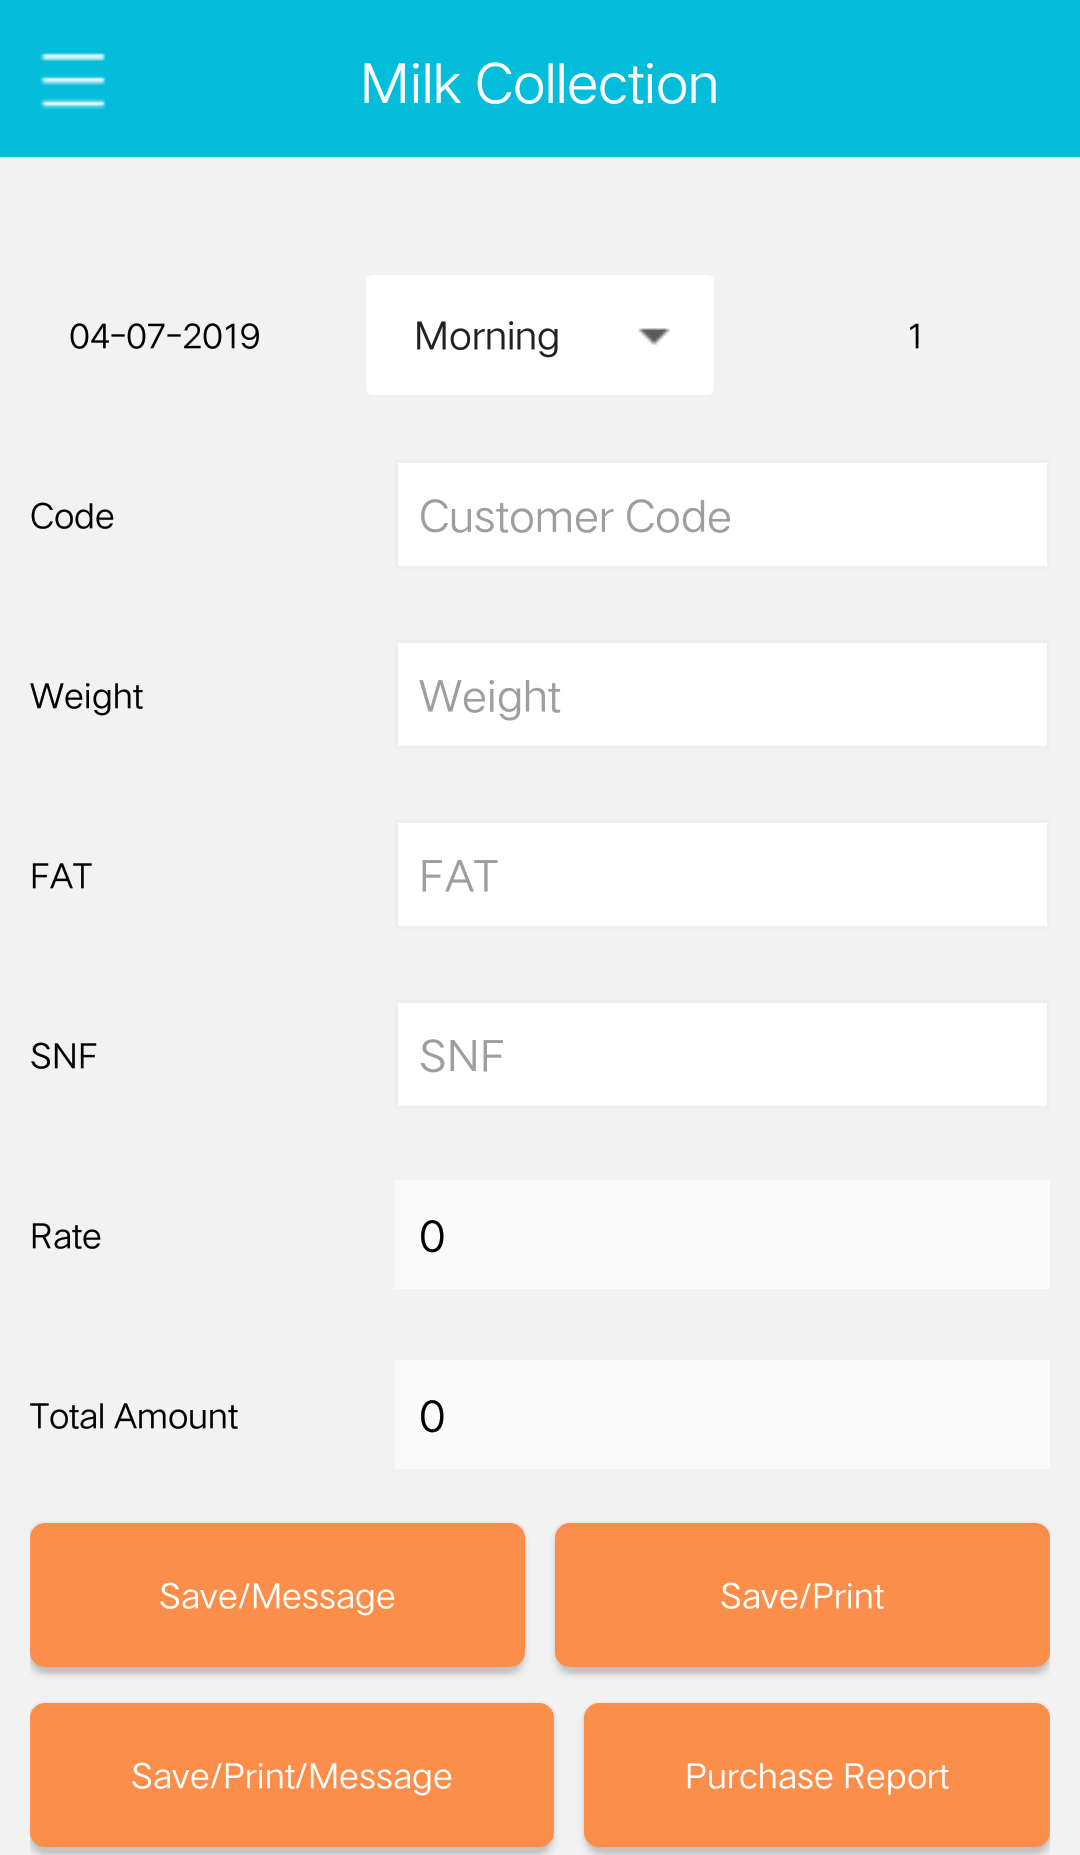Click the Total Amount value field
Viewport: 1080px width, 1855px height.
(x=722, y=1416)
